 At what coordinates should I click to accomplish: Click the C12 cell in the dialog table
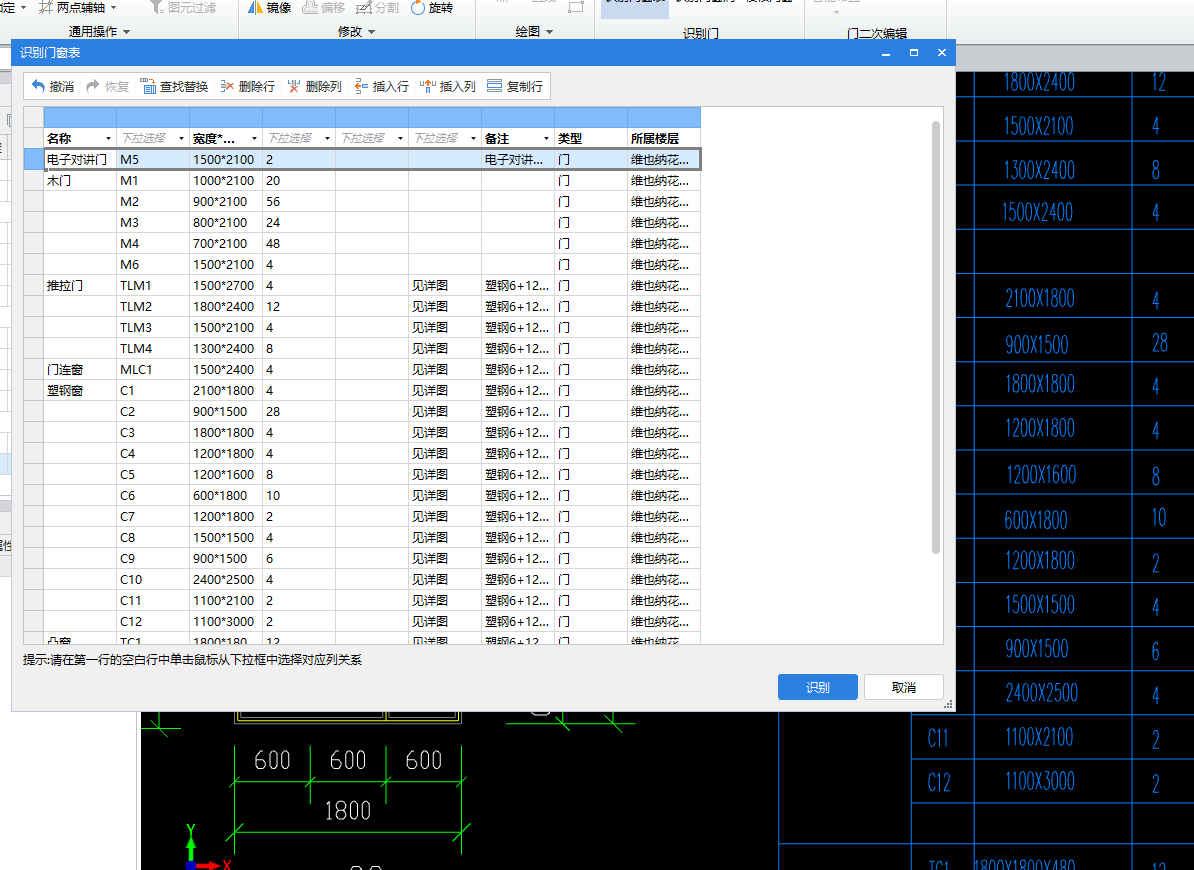(153, 621)
